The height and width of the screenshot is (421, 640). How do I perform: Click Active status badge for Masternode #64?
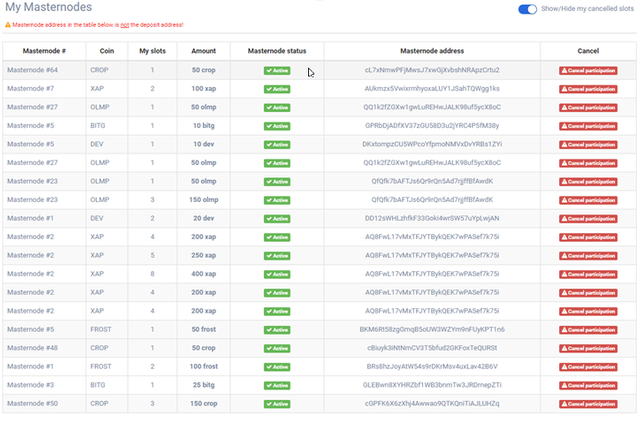coord(277,70)
